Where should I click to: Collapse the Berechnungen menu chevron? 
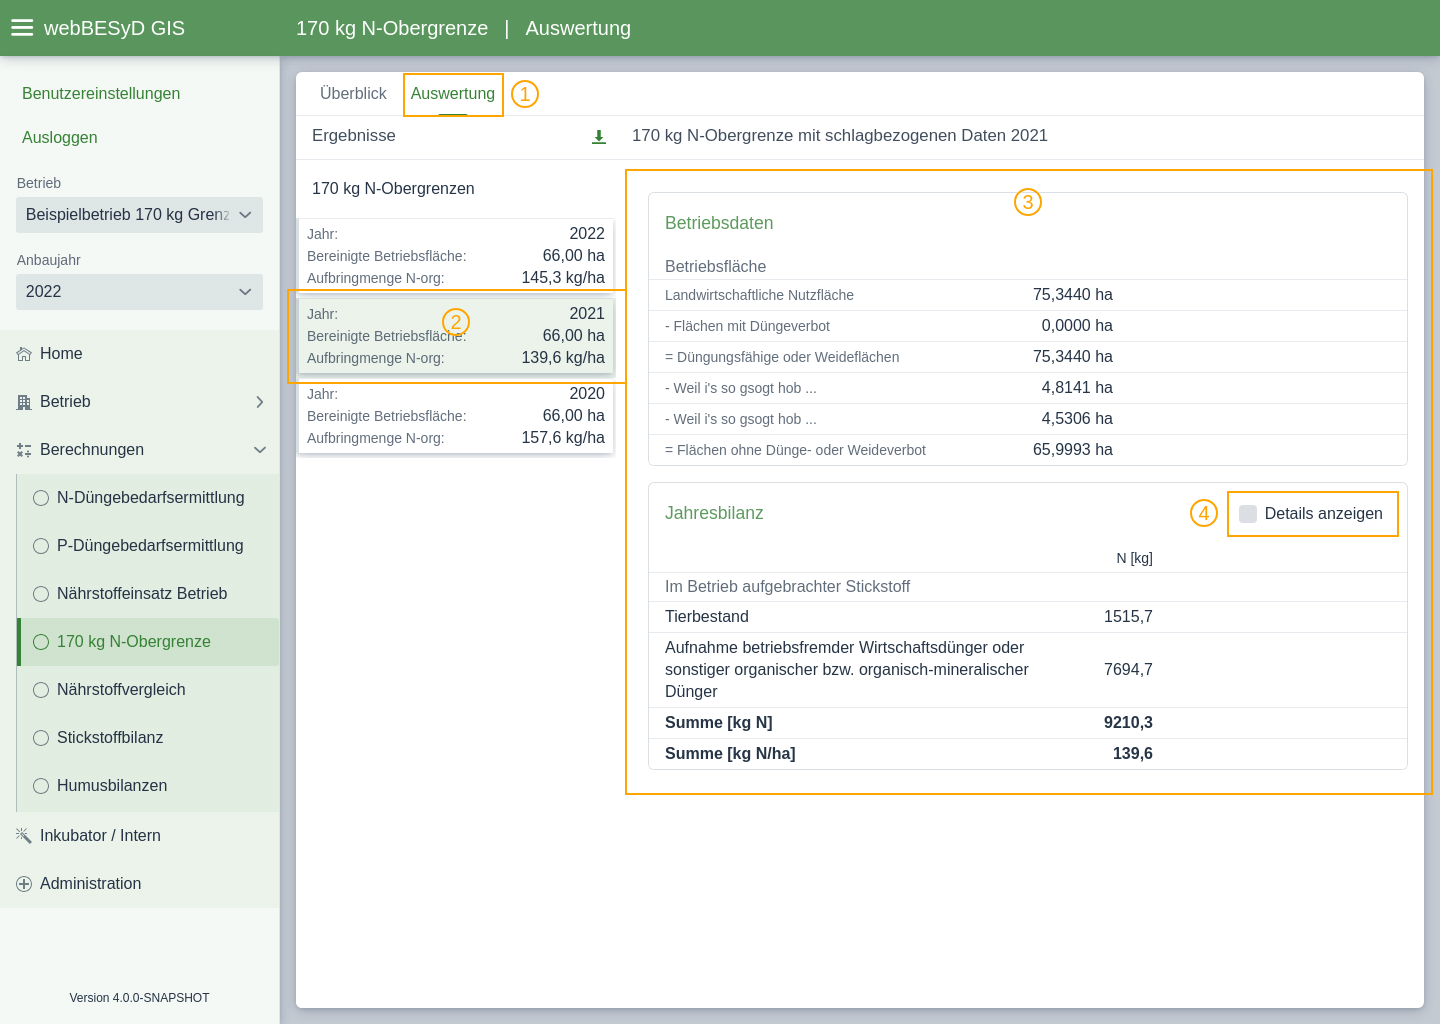260,450
